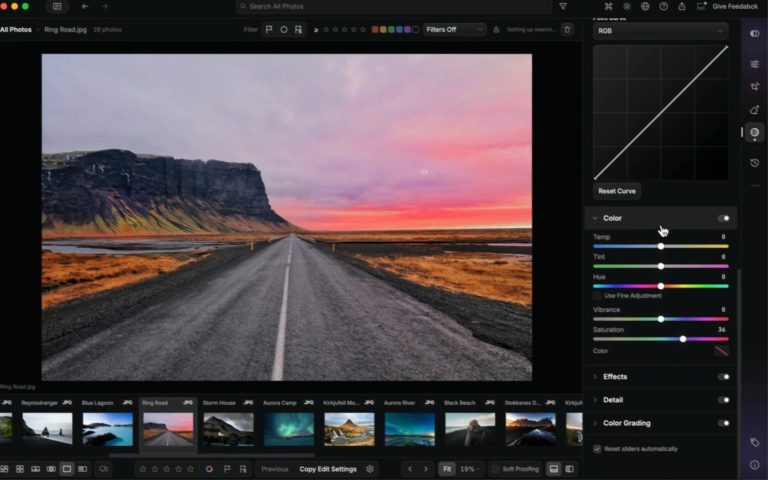Open the Filters Off dropdown
Viewport: 768px width, 480px height.
coord(454,29)
